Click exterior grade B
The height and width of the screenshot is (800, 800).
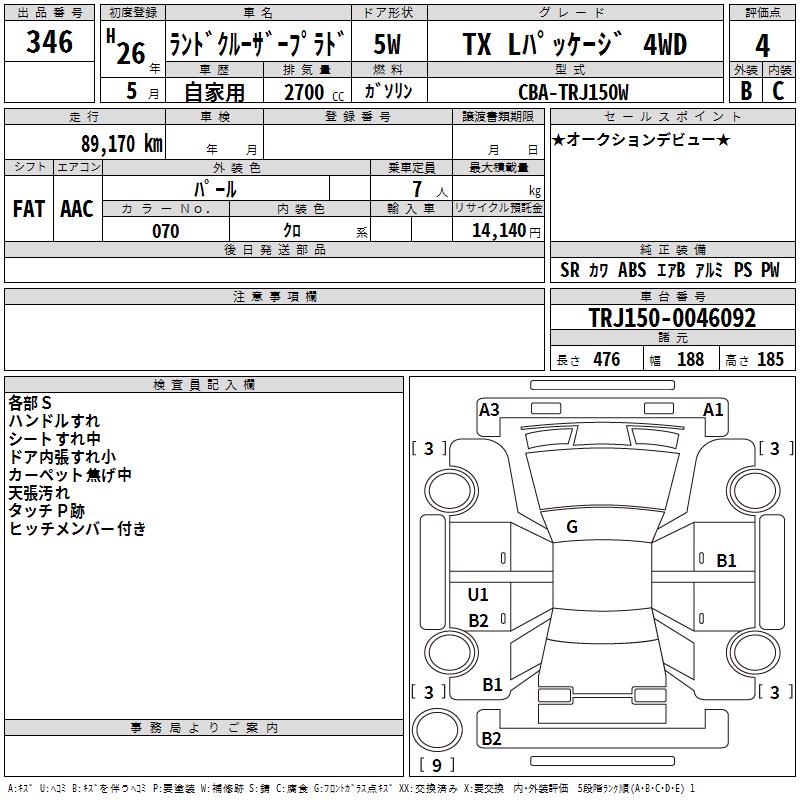click(x=746, y=91)
